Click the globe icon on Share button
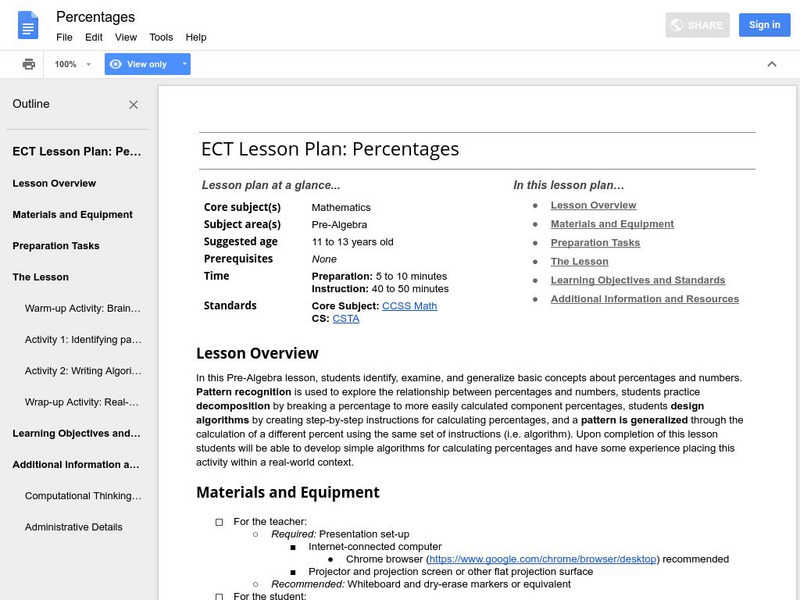The width and height of the screenshot is (800, 600). click(x=677, y=25)
